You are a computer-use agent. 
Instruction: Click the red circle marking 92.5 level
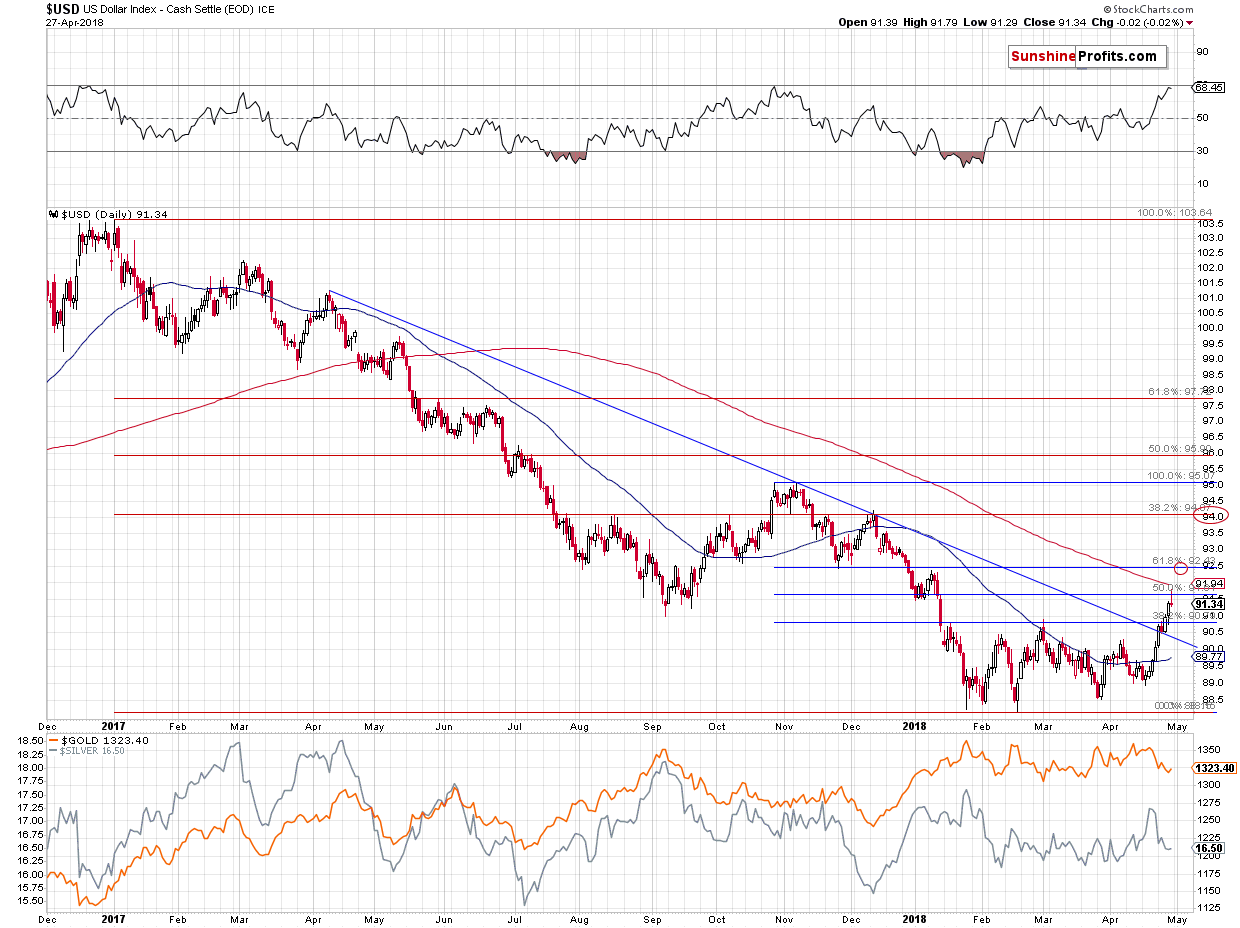[x=1180, y=568]
